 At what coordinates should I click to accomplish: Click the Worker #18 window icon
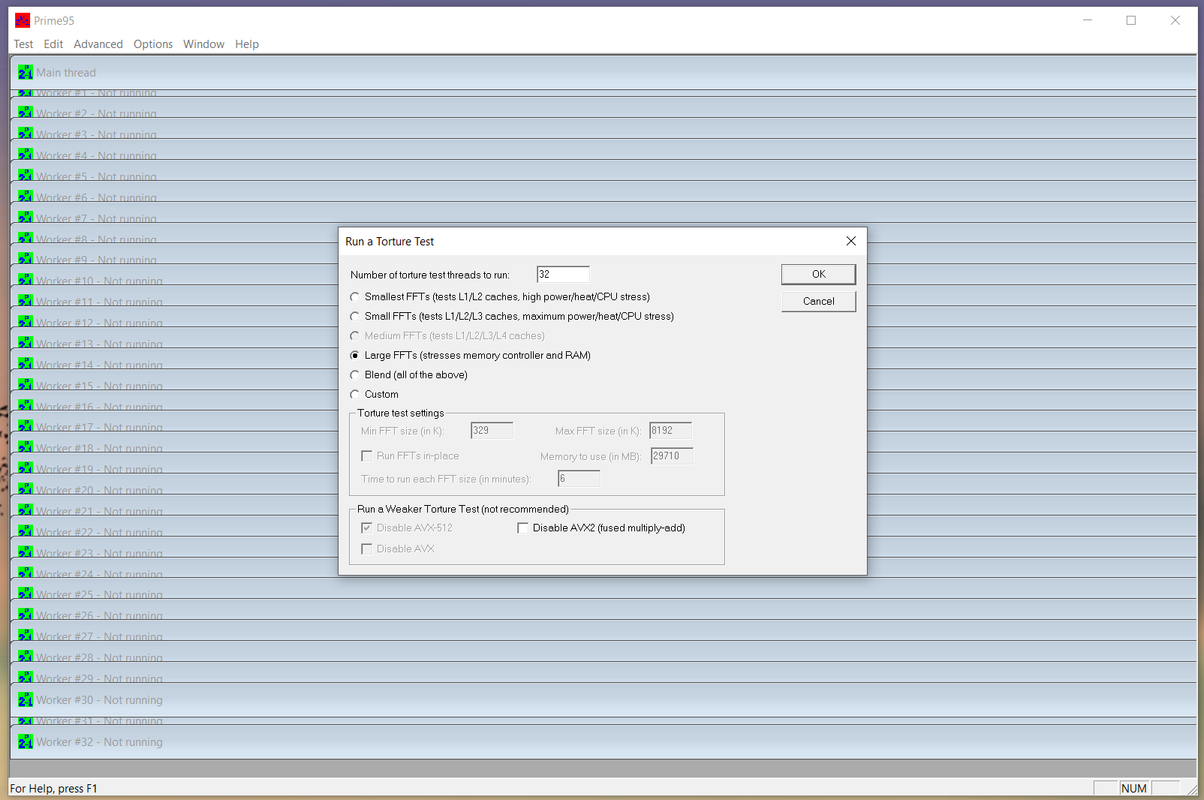(25, 448)
